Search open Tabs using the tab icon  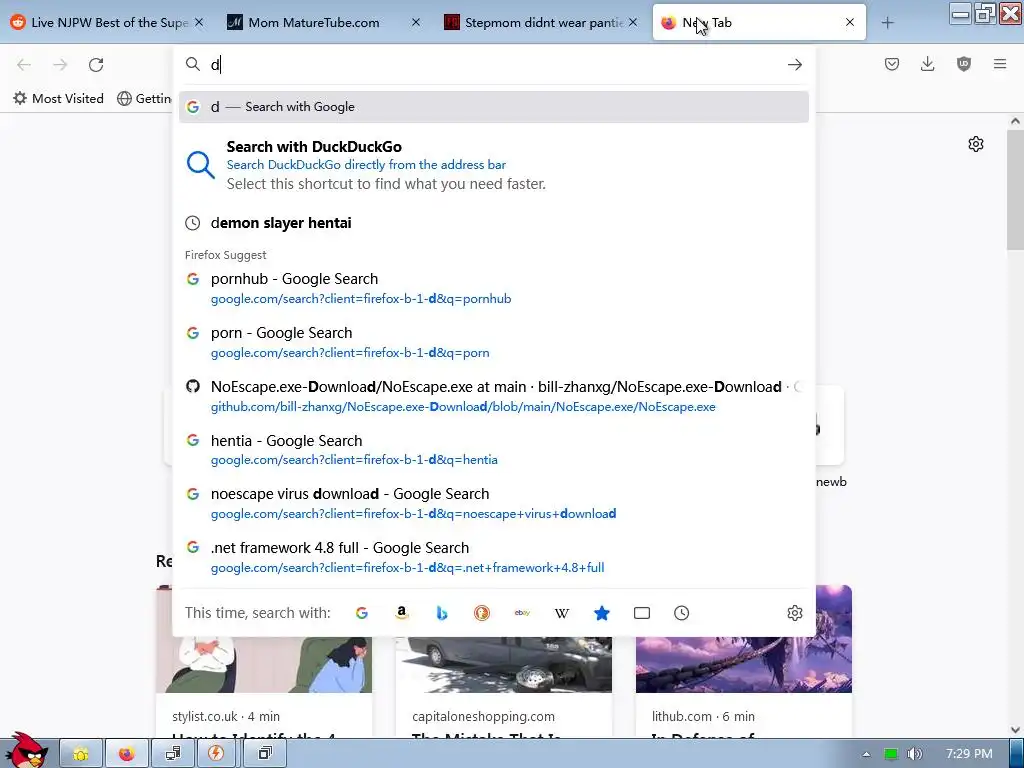tap(642, 613)
